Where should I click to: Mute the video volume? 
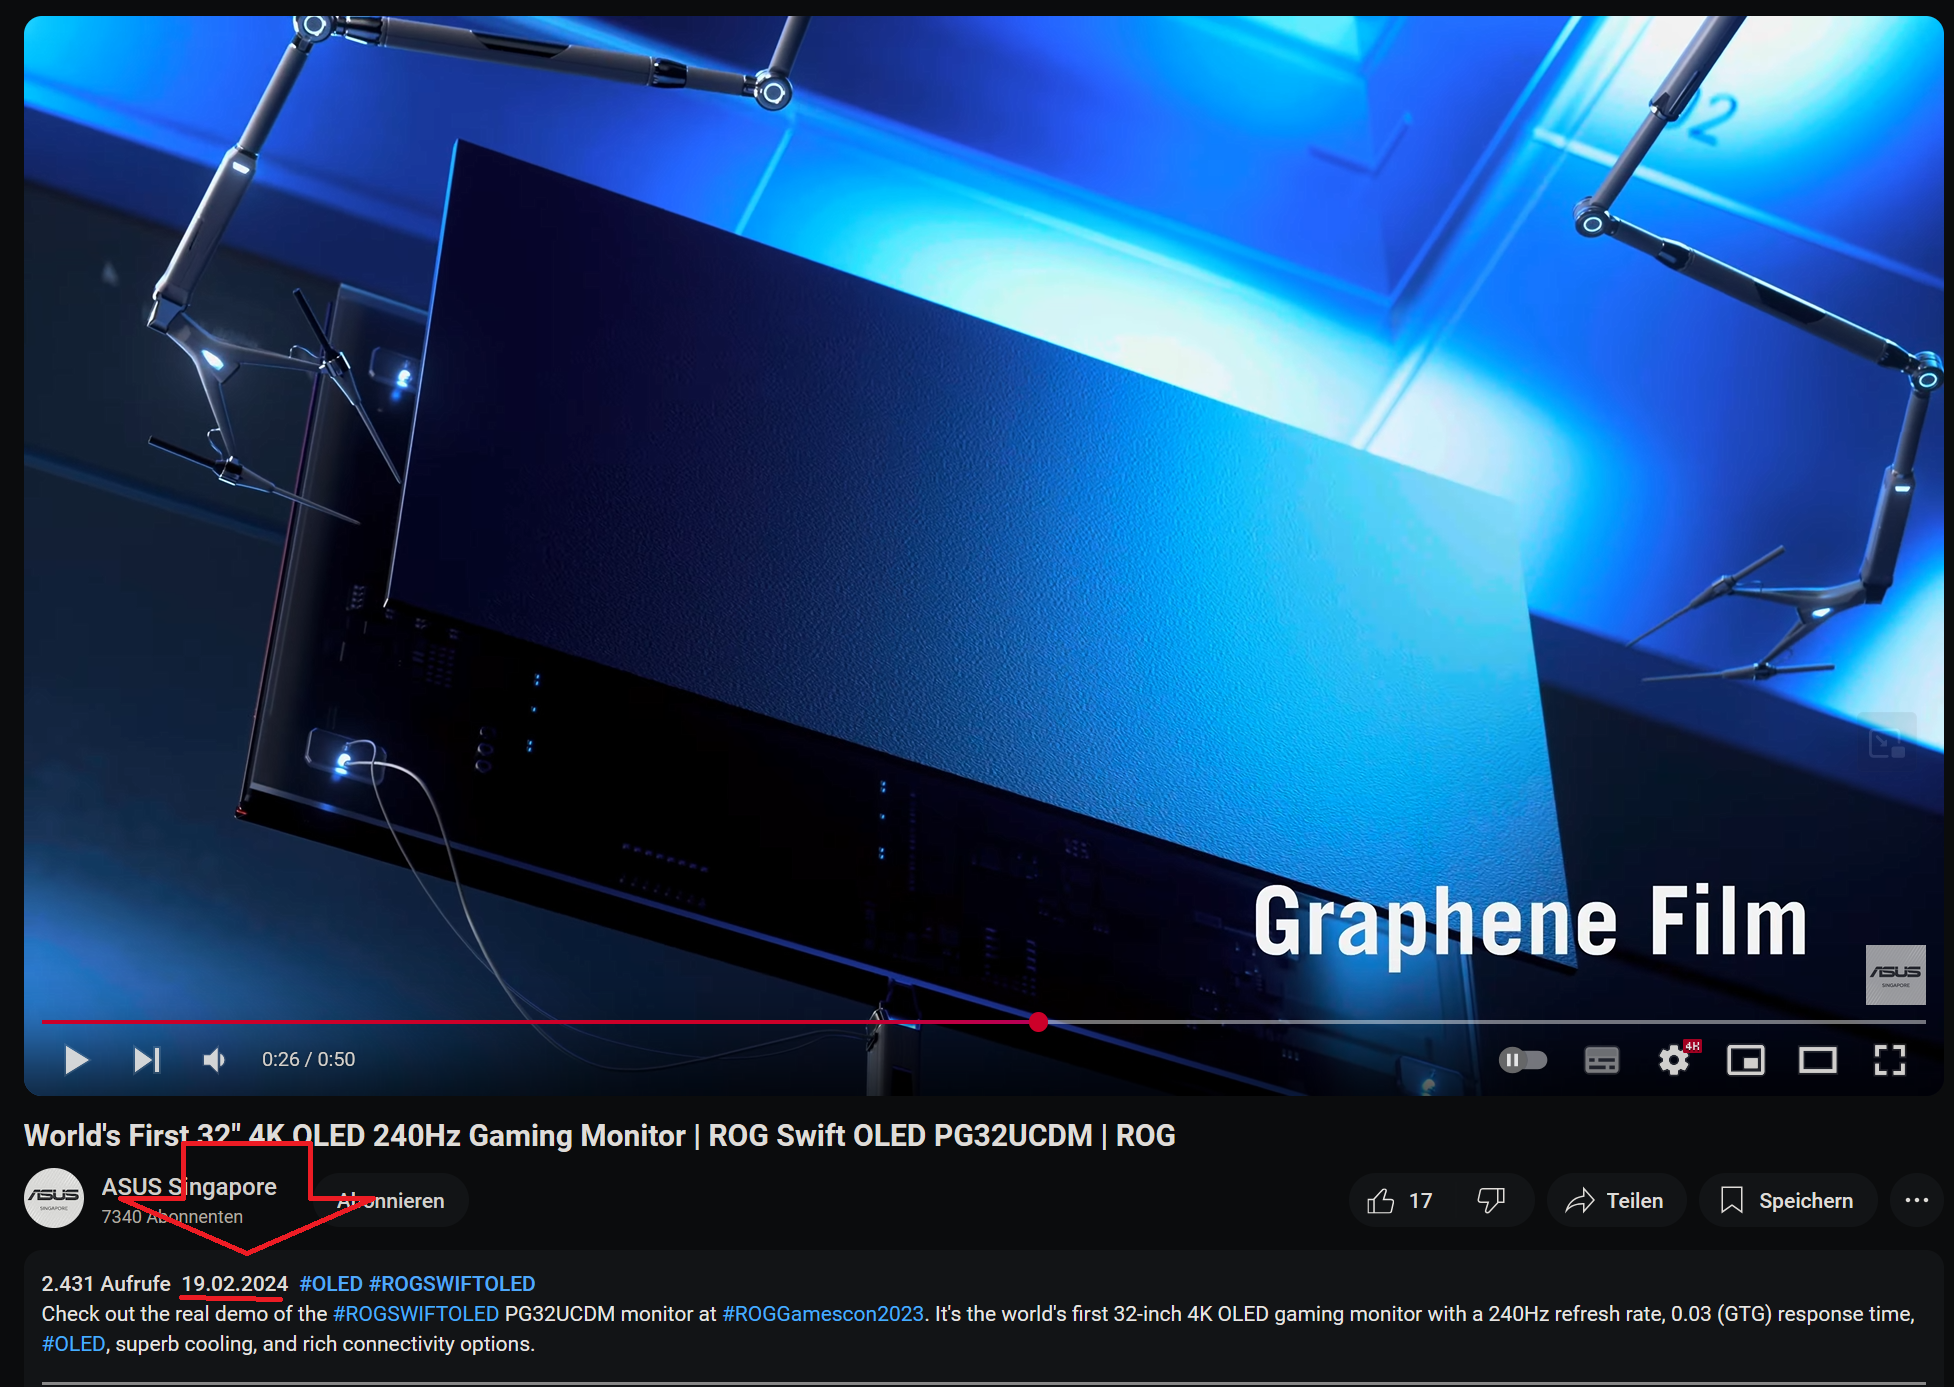pyautogui.click(x=213, y=1059)
